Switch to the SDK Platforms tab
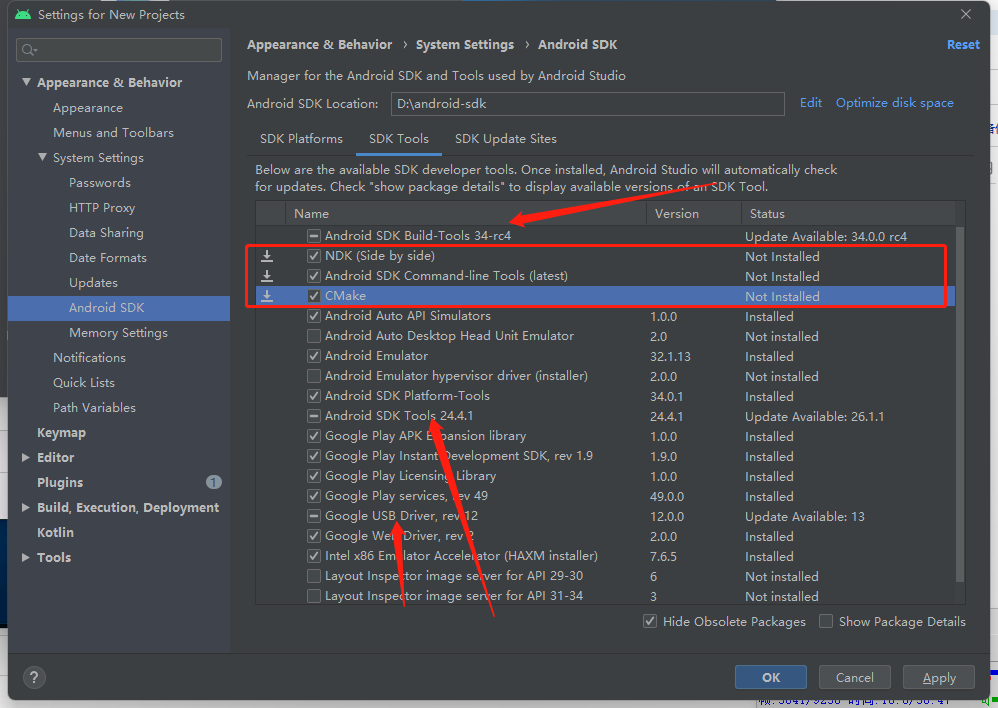The width and height of the screenshot is (998, 708). tap(301, 139)
